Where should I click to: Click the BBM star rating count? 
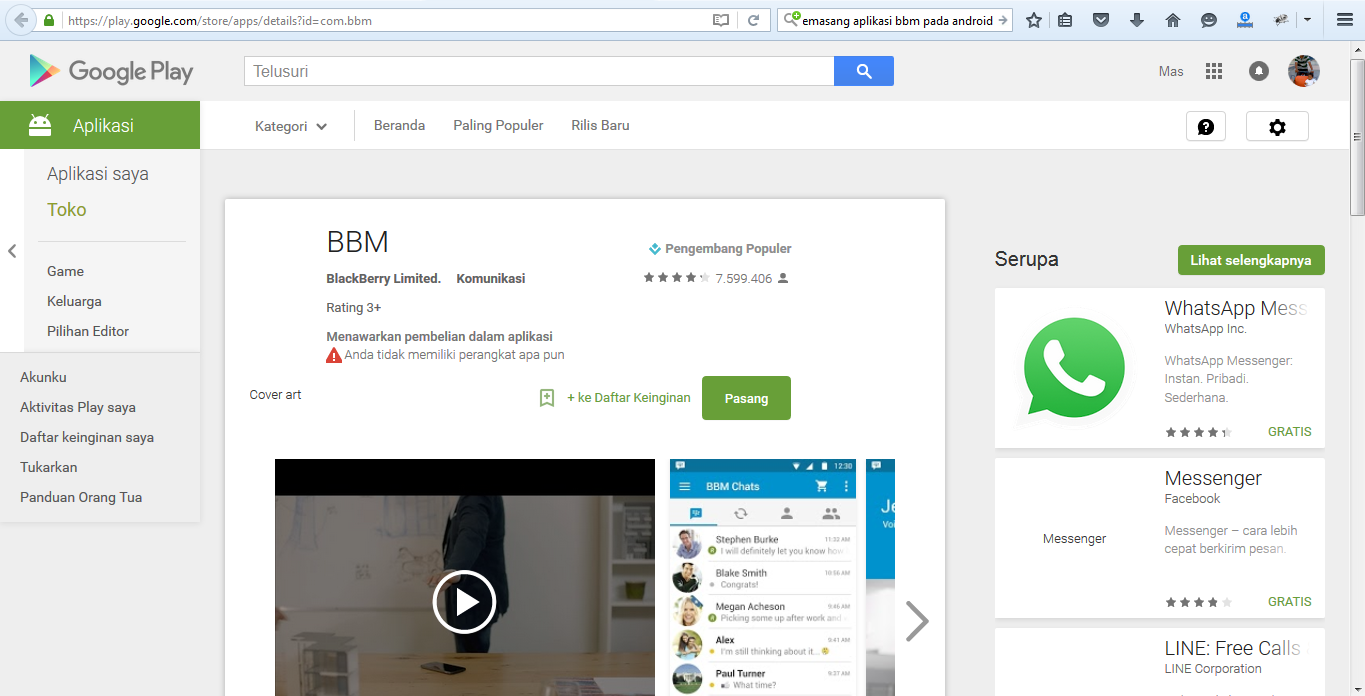click(x=744, y=278)
